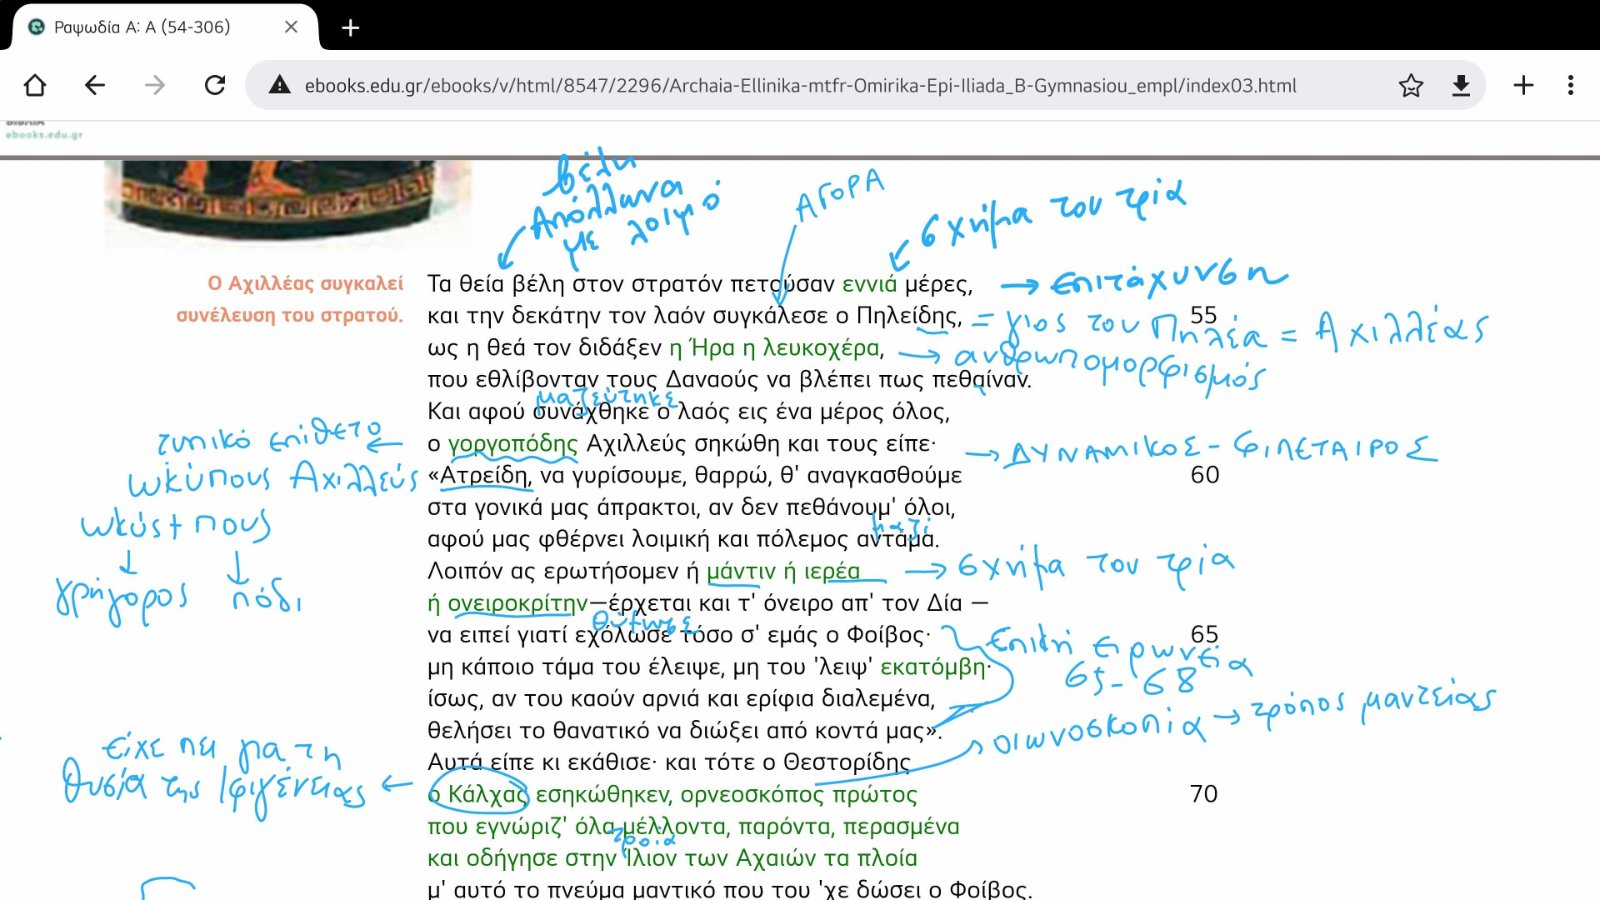Click the line number 60

pyautogui.click(x=1204, y=475)
